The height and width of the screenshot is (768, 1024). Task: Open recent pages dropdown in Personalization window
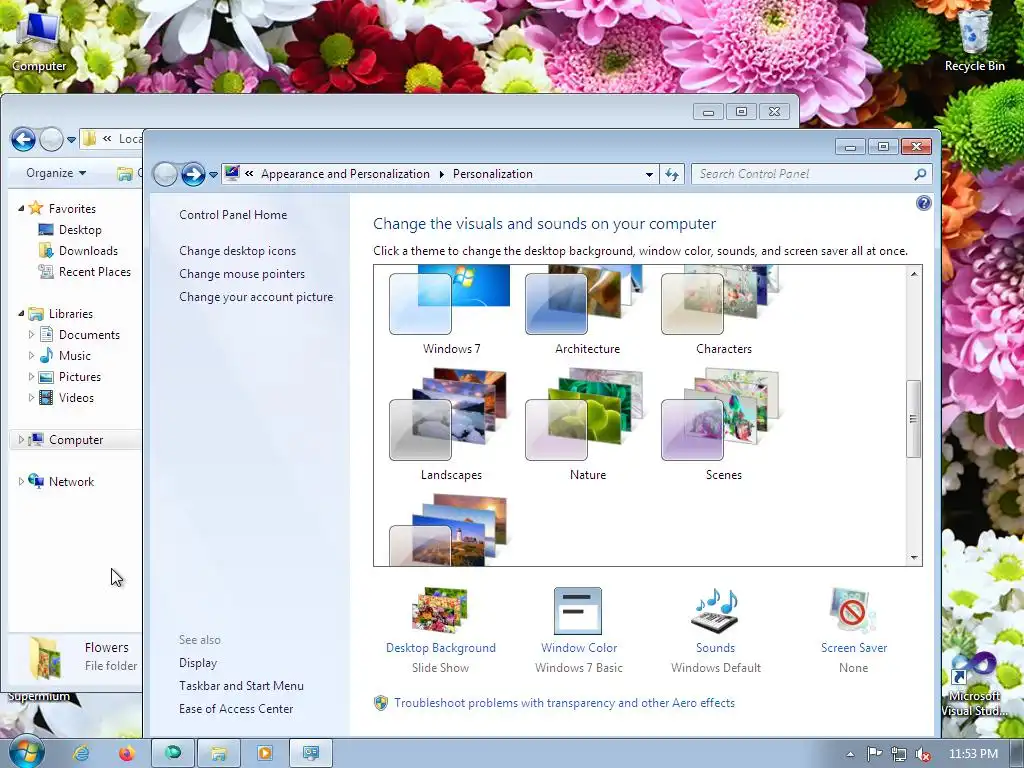pyautogui.click(x=213, y=174)
